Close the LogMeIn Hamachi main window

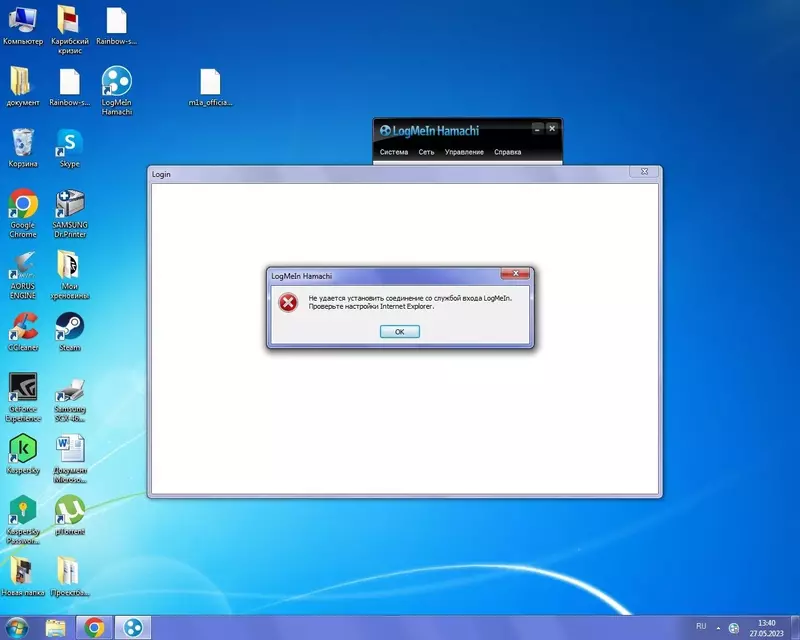(x=552, y=129)
